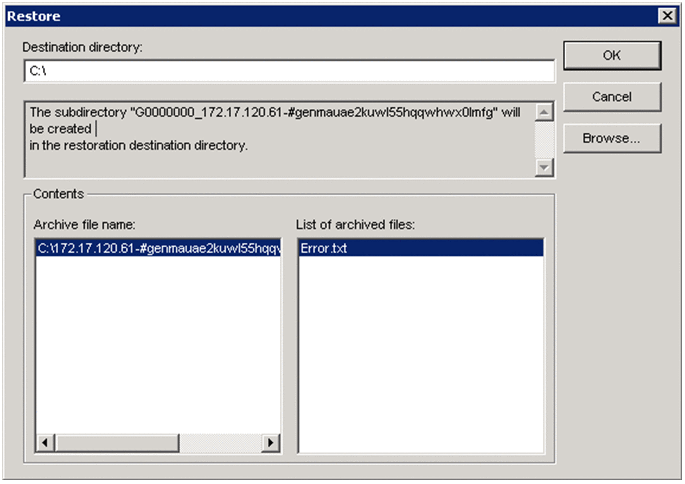Select Error.txt in archived files list
Screen dimensions: 685x484
(x=421, y=248)
